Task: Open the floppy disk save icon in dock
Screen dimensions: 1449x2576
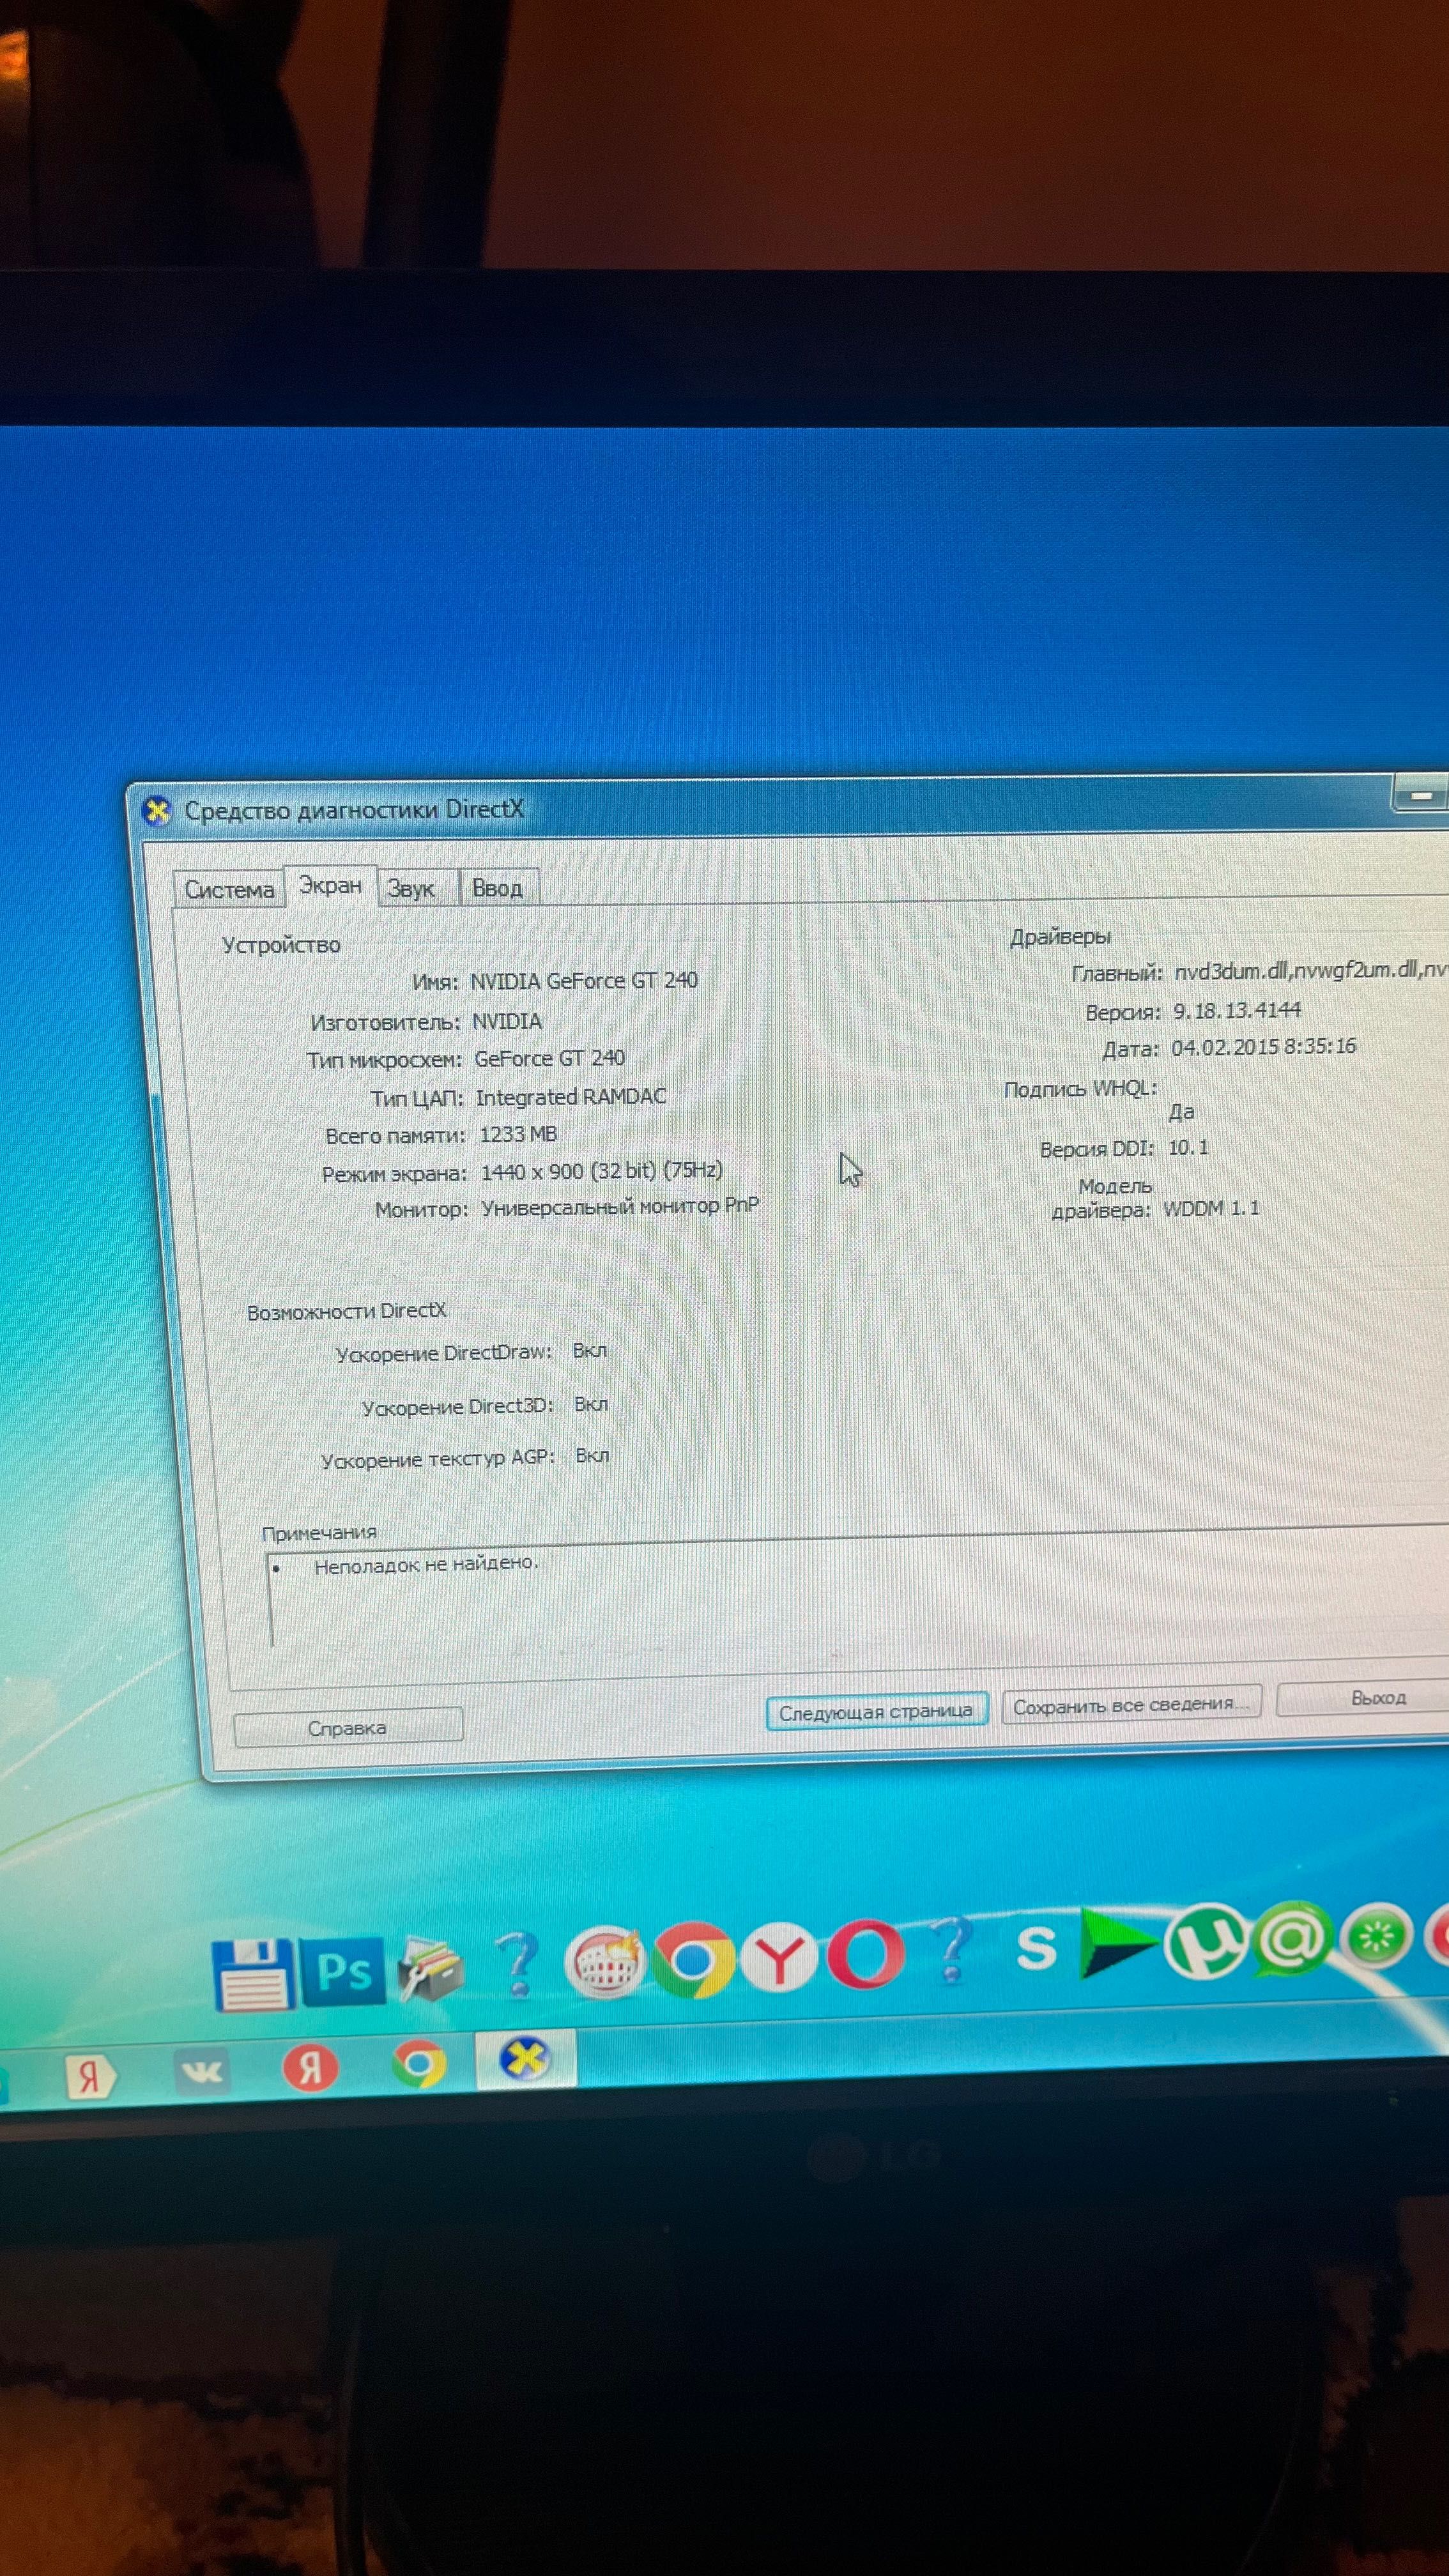Action: coord(254,1975)
